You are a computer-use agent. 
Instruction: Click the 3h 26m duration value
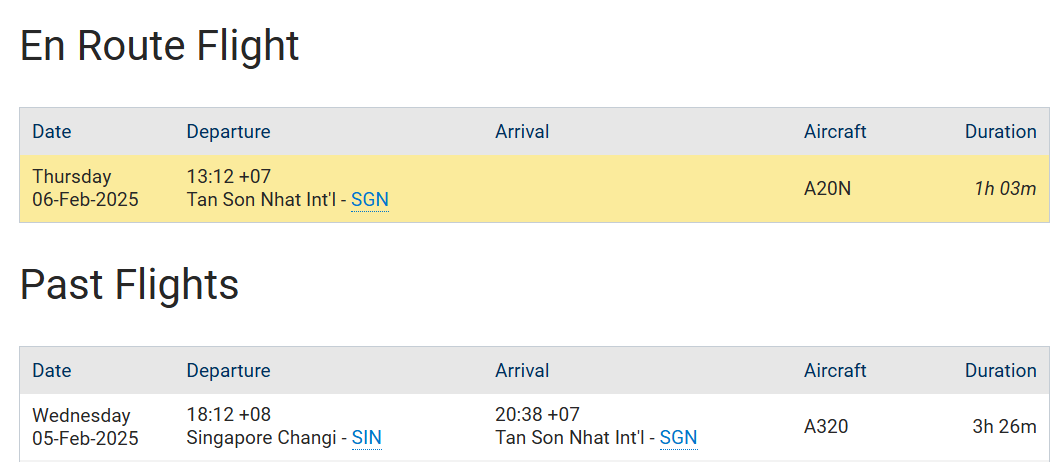(1004, 426)
